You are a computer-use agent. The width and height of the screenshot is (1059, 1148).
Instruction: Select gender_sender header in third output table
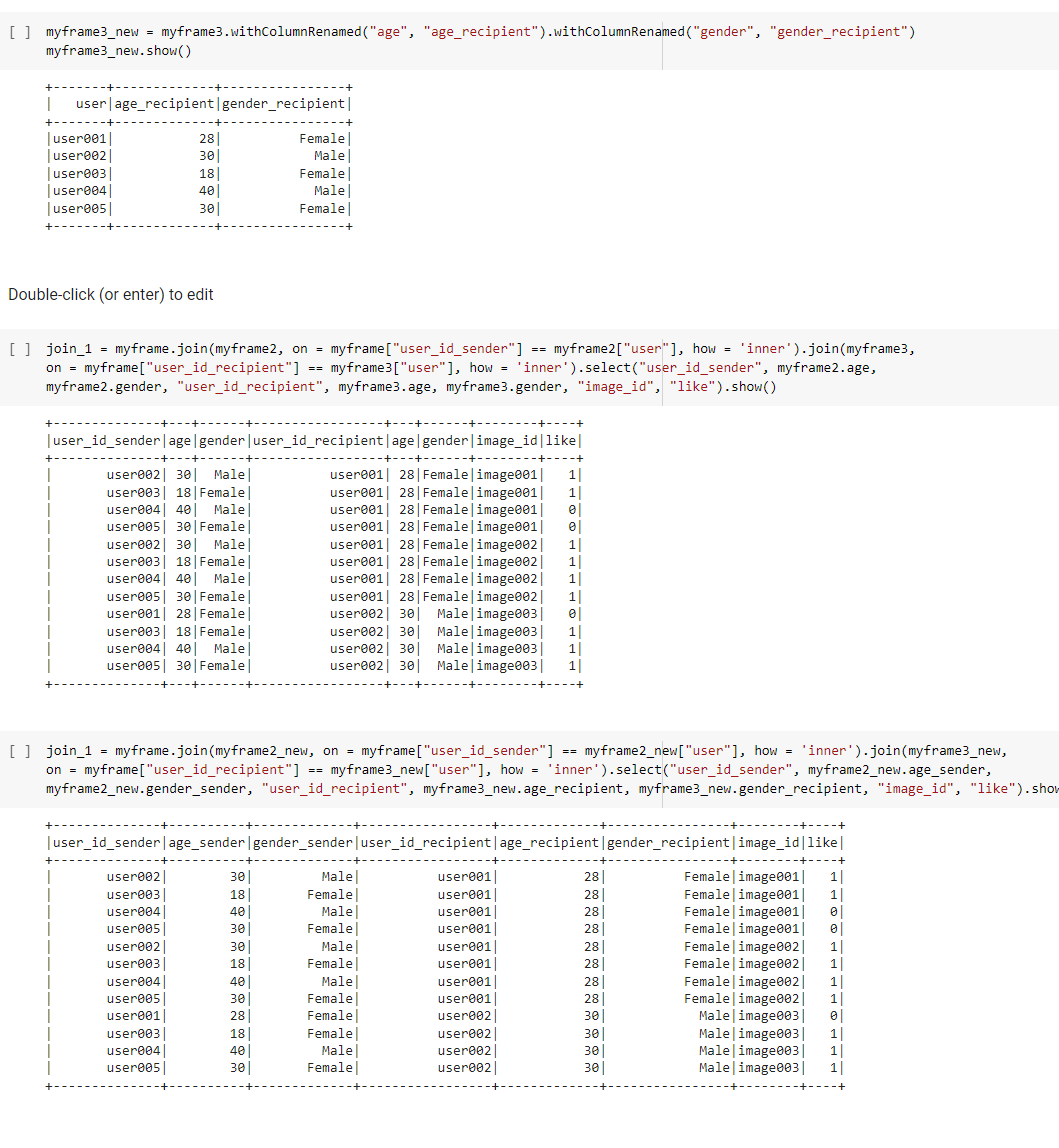[x=302, y=843]
